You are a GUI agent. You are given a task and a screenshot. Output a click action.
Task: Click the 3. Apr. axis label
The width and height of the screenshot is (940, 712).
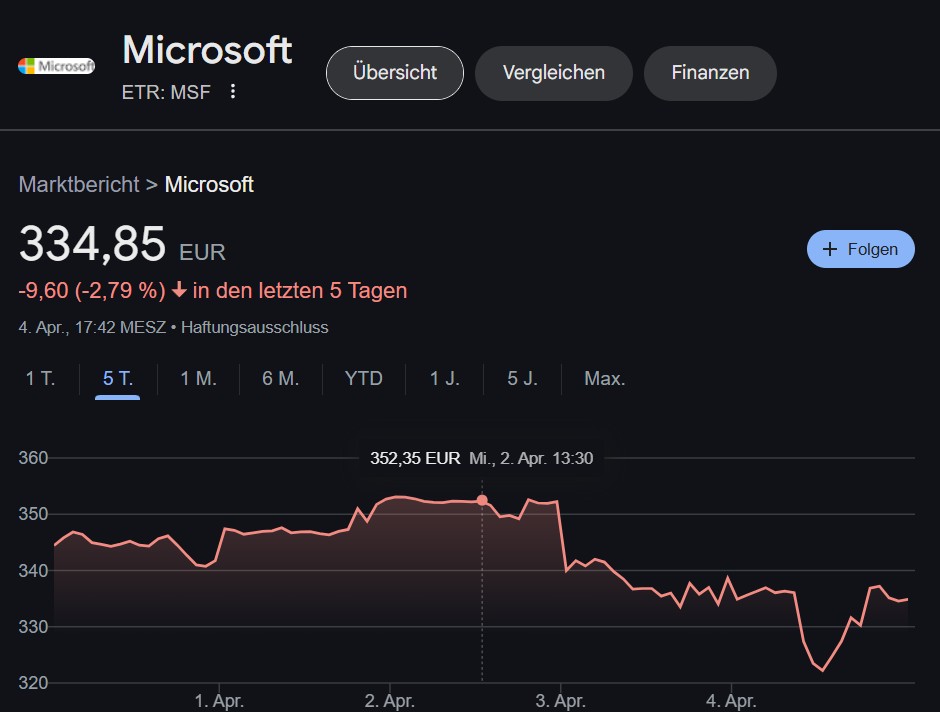(x=561, y=701)
